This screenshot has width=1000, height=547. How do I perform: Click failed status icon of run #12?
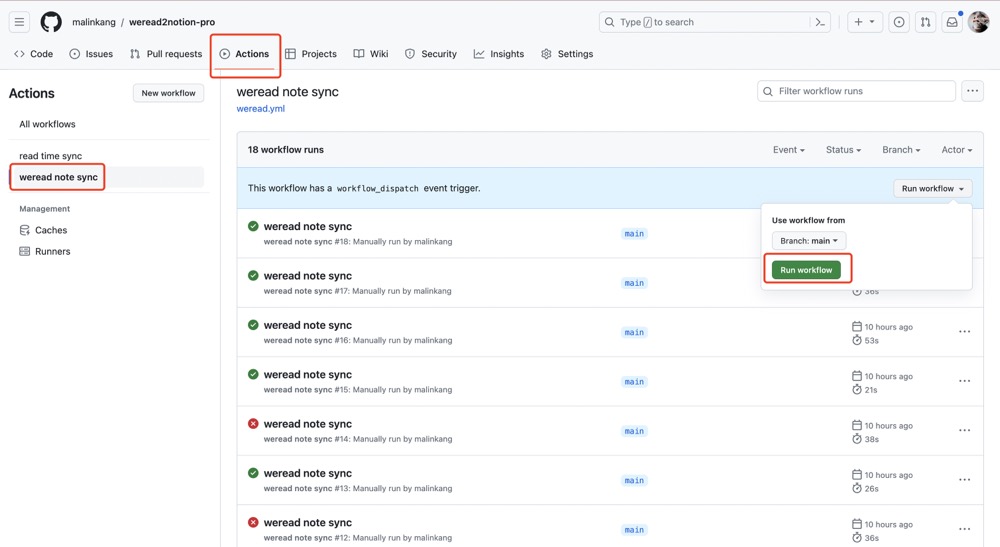(x=253, y=522)
